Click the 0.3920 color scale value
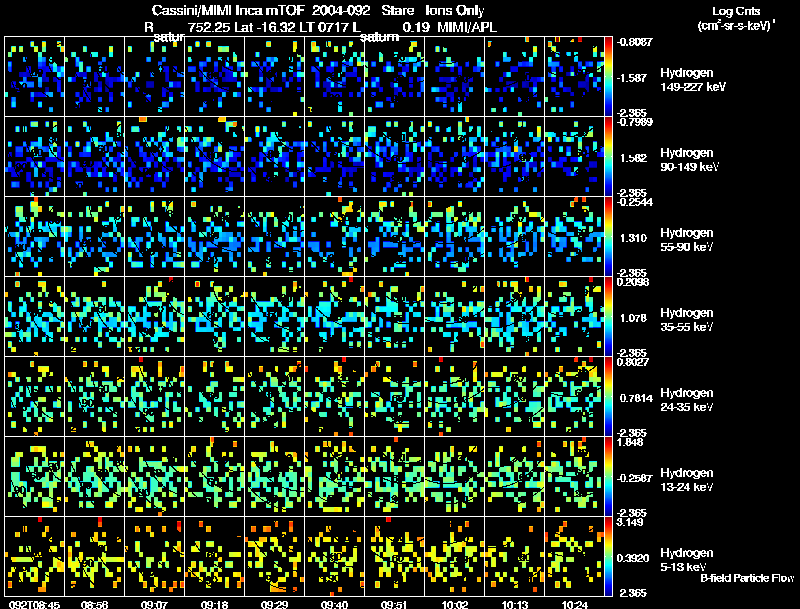This screenshot has width=800, height=609. click(x=633, y=558)
